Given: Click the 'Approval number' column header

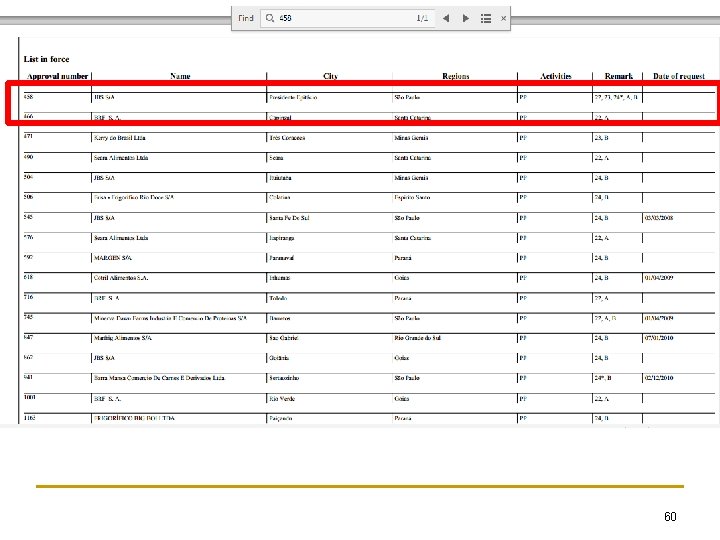Looking at the screenshot, I should click(57, 76).
